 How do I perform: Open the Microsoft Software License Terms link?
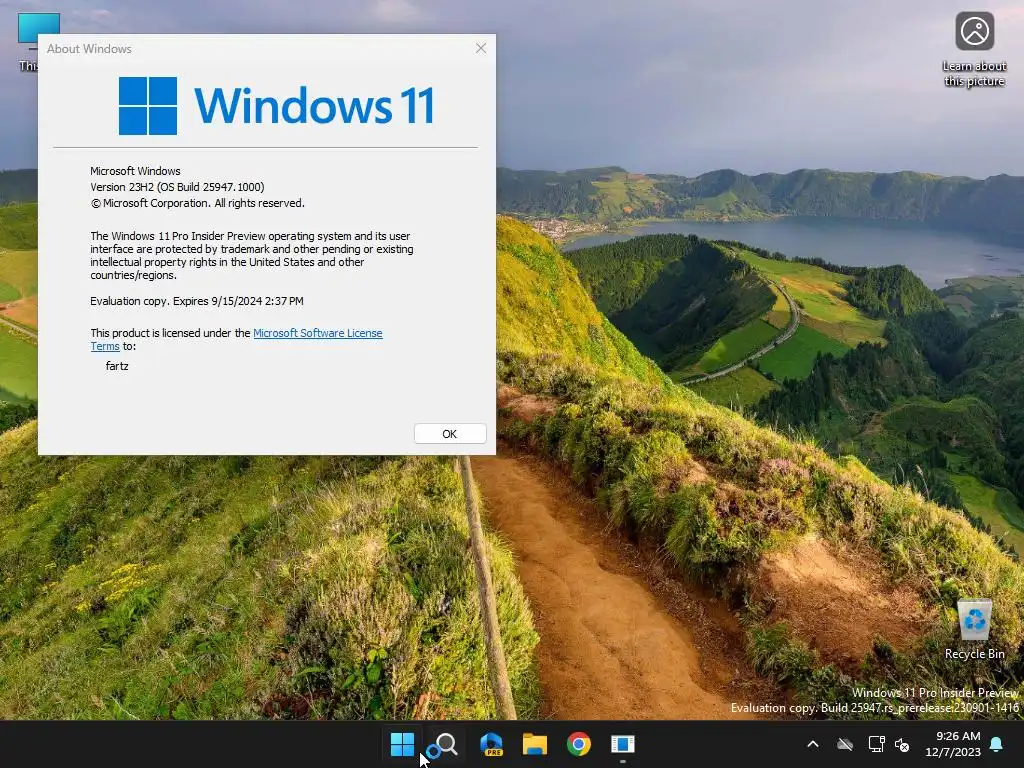pos(317,333)
